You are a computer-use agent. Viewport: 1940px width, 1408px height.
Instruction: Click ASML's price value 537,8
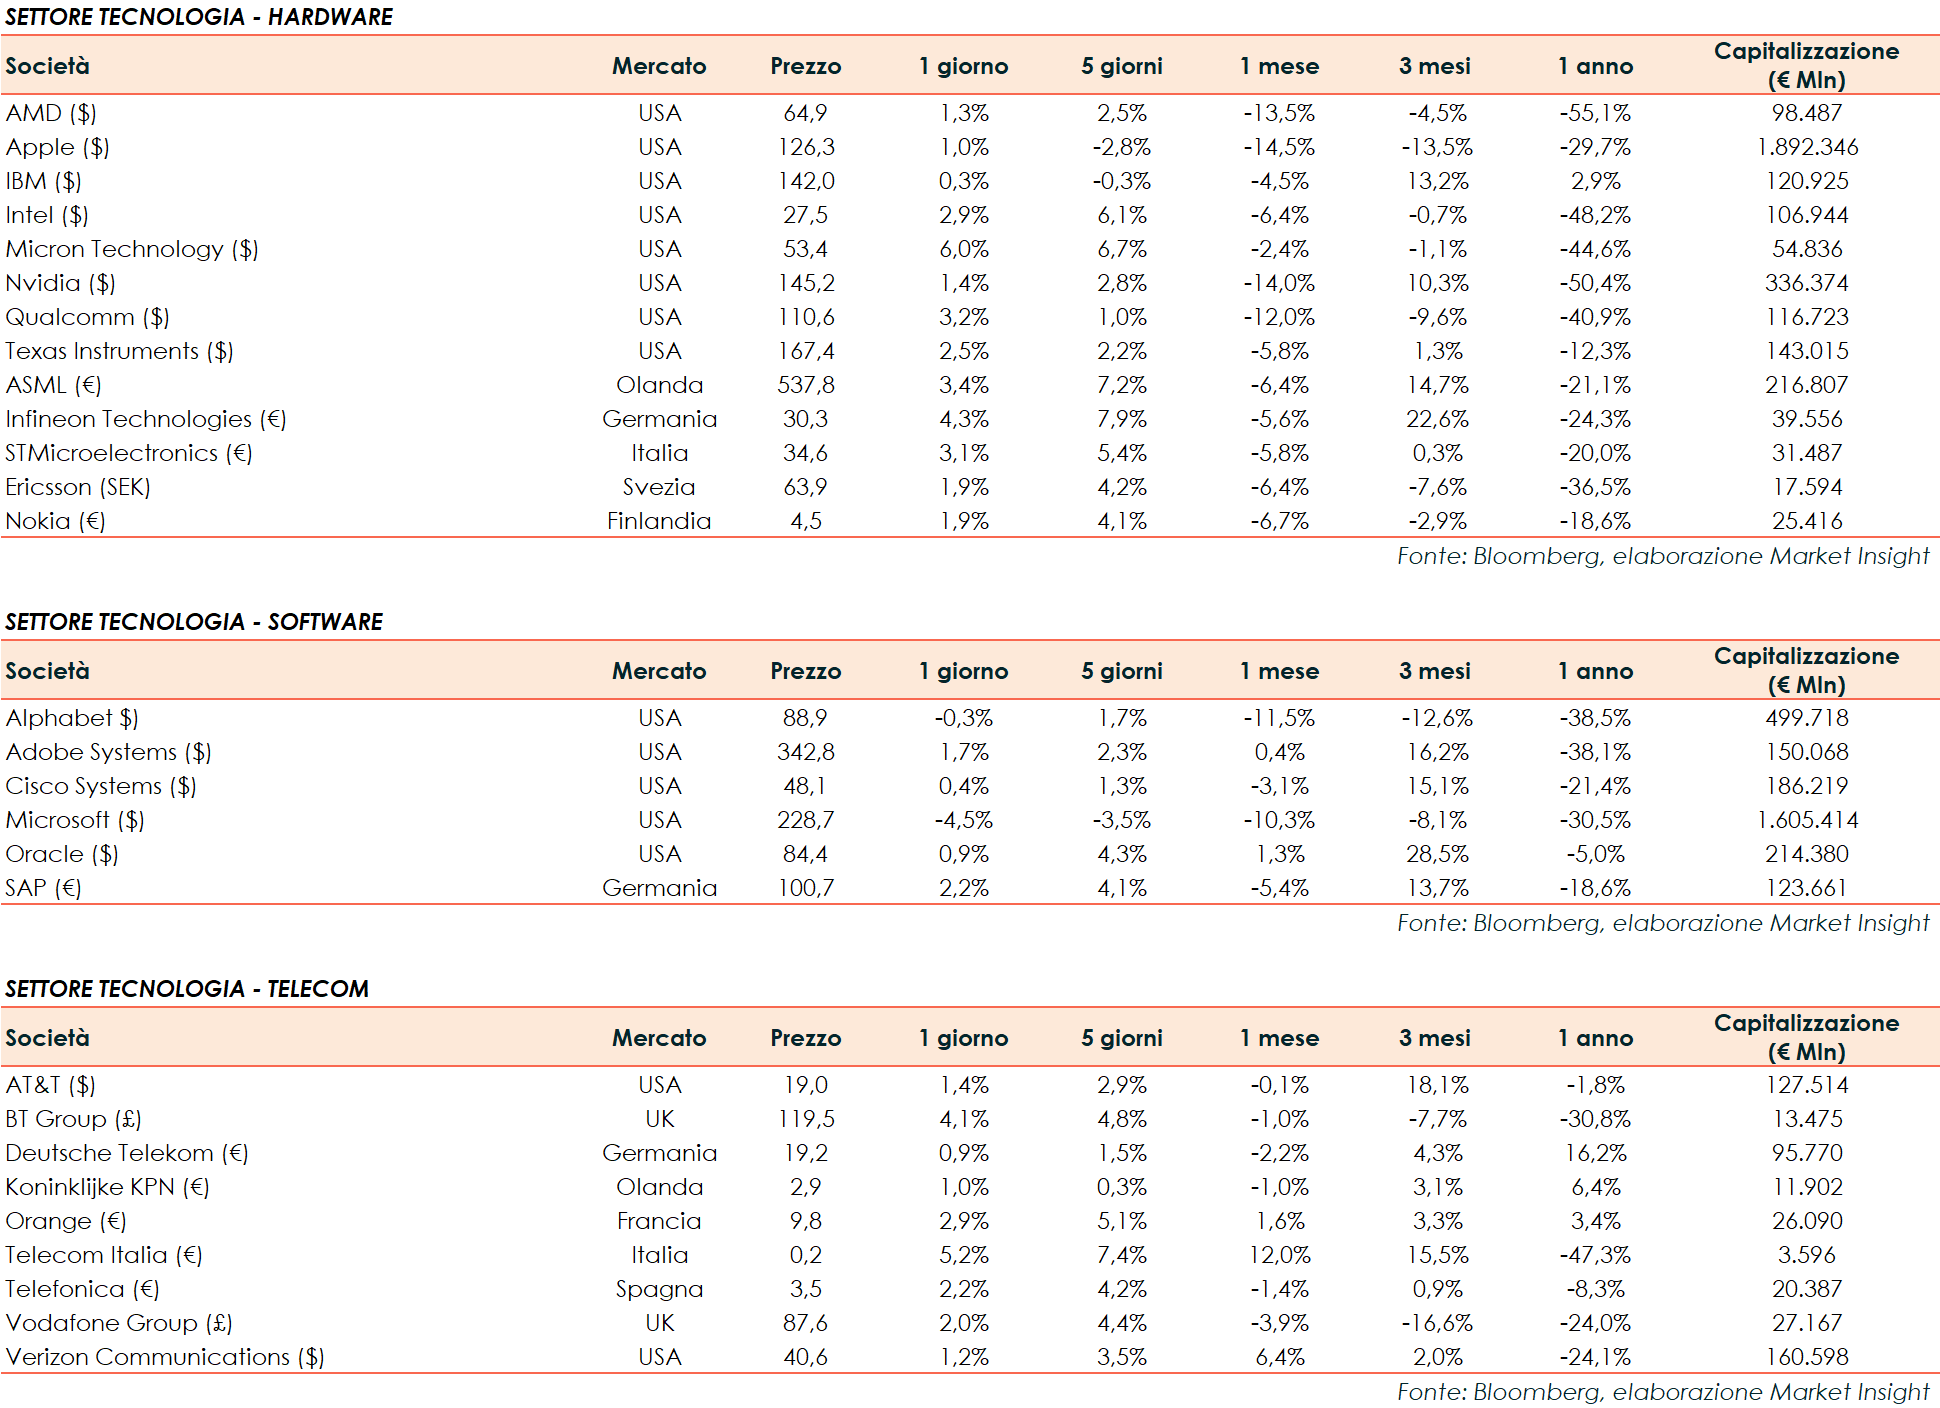pyautogui.click(x=805, y=385)
